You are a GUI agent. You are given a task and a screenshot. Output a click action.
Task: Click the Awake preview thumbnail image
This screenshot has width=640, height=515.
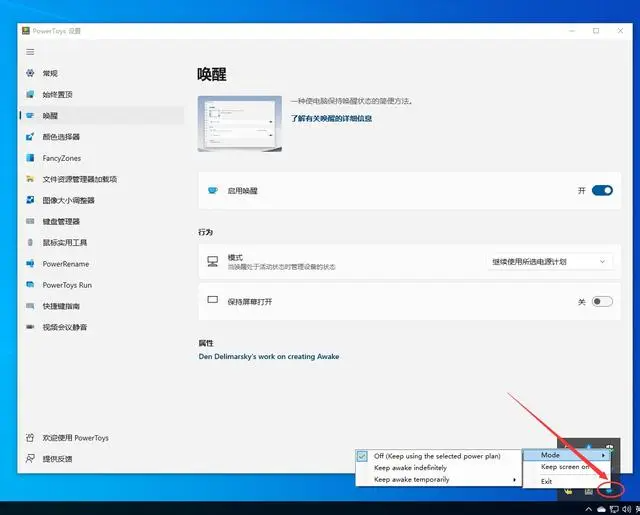click(x=240, y=124)
